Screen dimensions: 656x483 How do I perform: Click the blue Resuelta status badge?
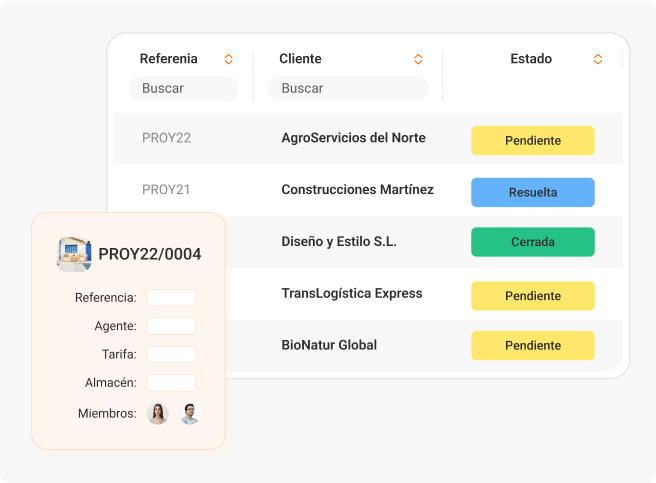coord(532,192)
